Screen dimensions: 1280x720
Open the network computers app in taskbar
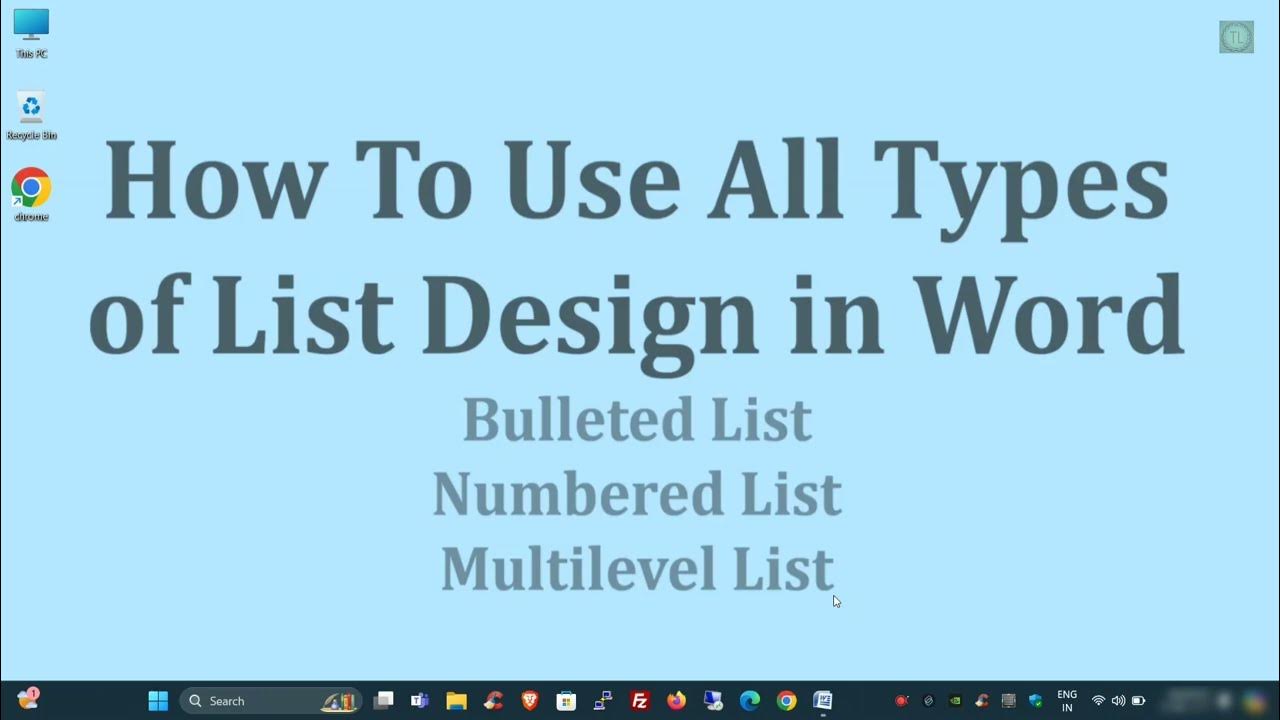pyautogui.click(x=603, y=701)
